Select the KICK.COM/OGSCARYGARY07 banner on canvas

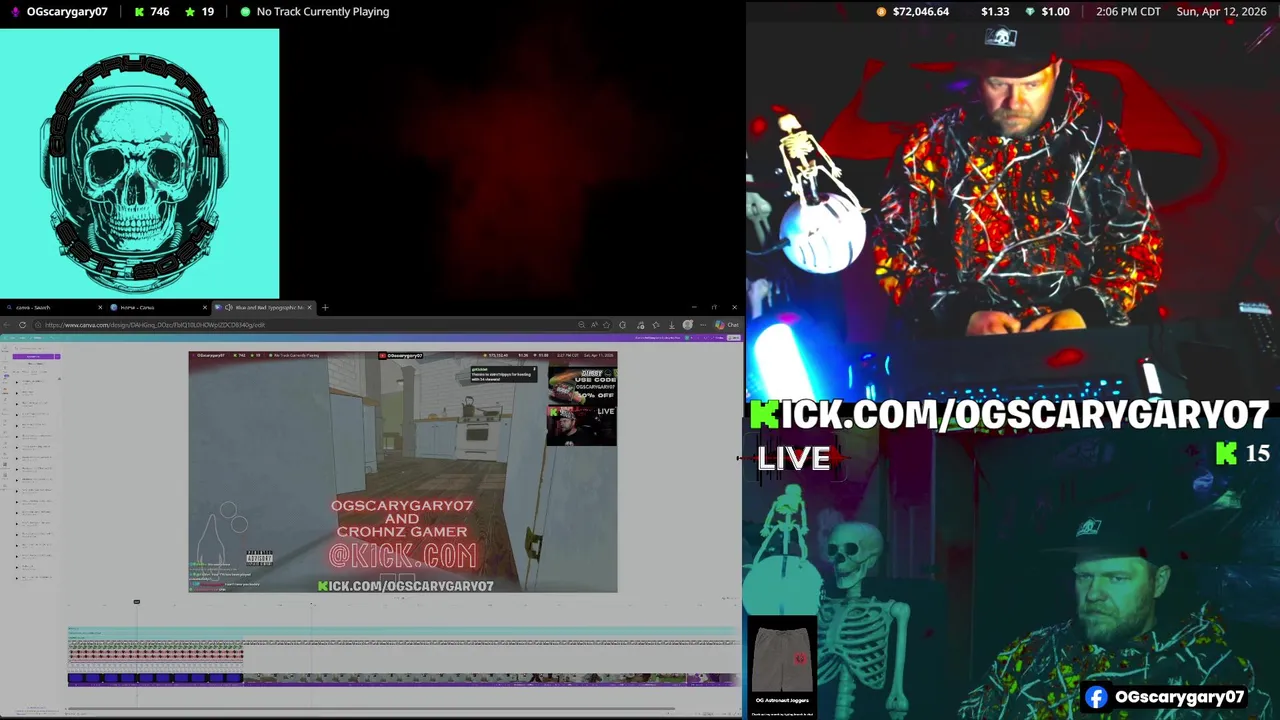(405, 586)
